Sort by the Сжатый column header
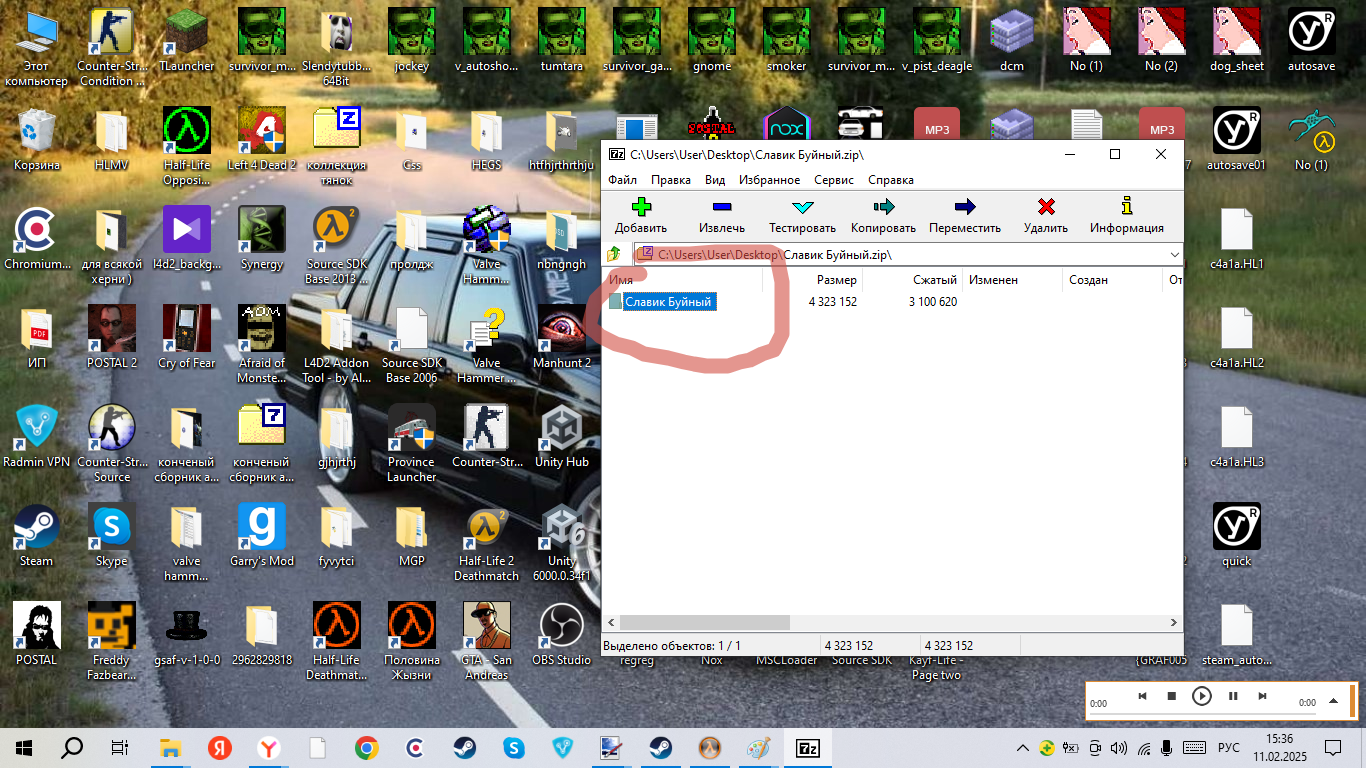Viewport: 1366px width, 768px height. click(x=912, y=280)
